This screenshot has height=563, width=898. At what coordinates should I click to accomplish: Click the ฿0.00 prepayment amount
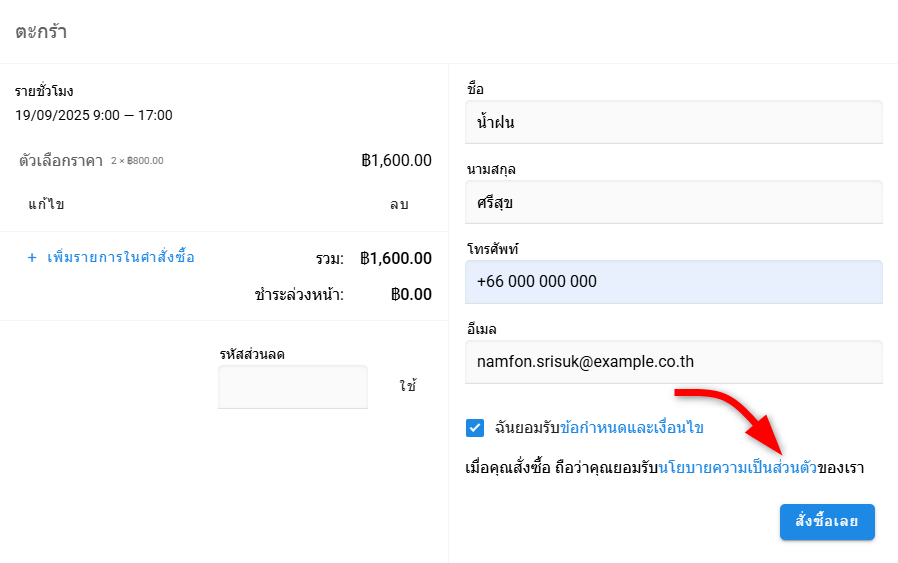(411, 295)
